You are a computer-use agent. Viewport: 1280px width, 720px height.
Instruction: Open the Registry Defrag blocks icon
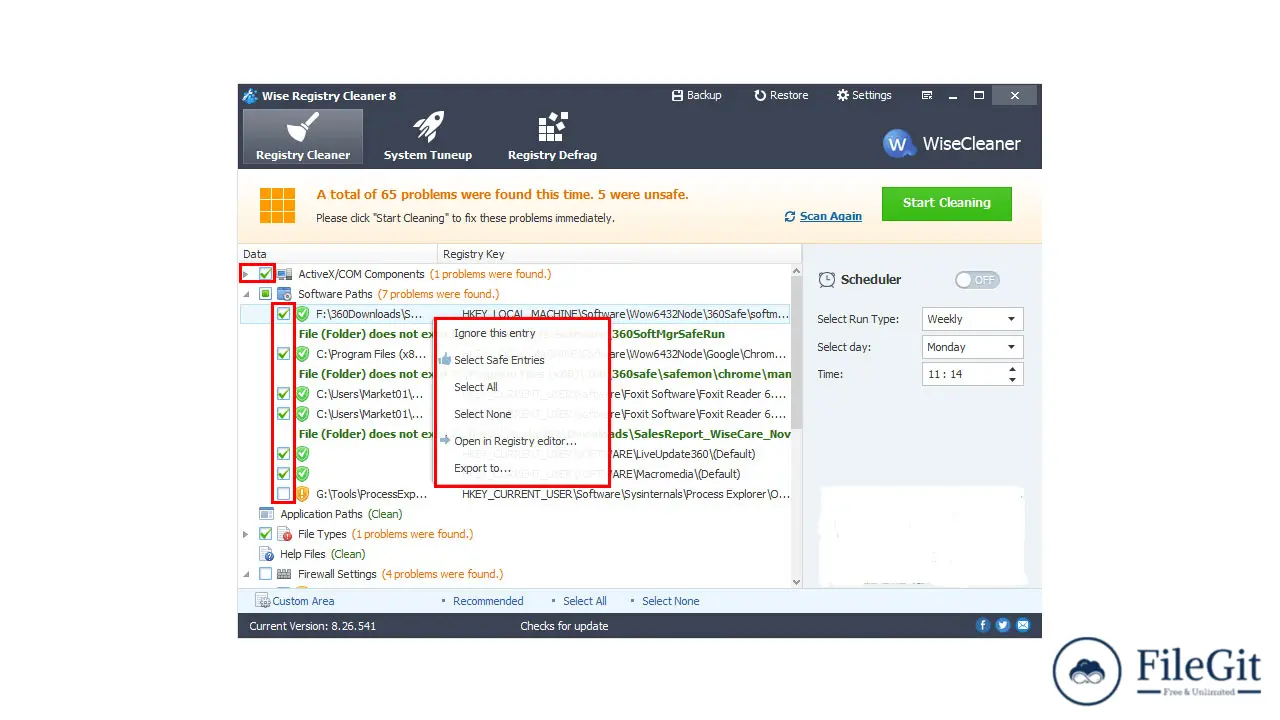pos(552,127)
